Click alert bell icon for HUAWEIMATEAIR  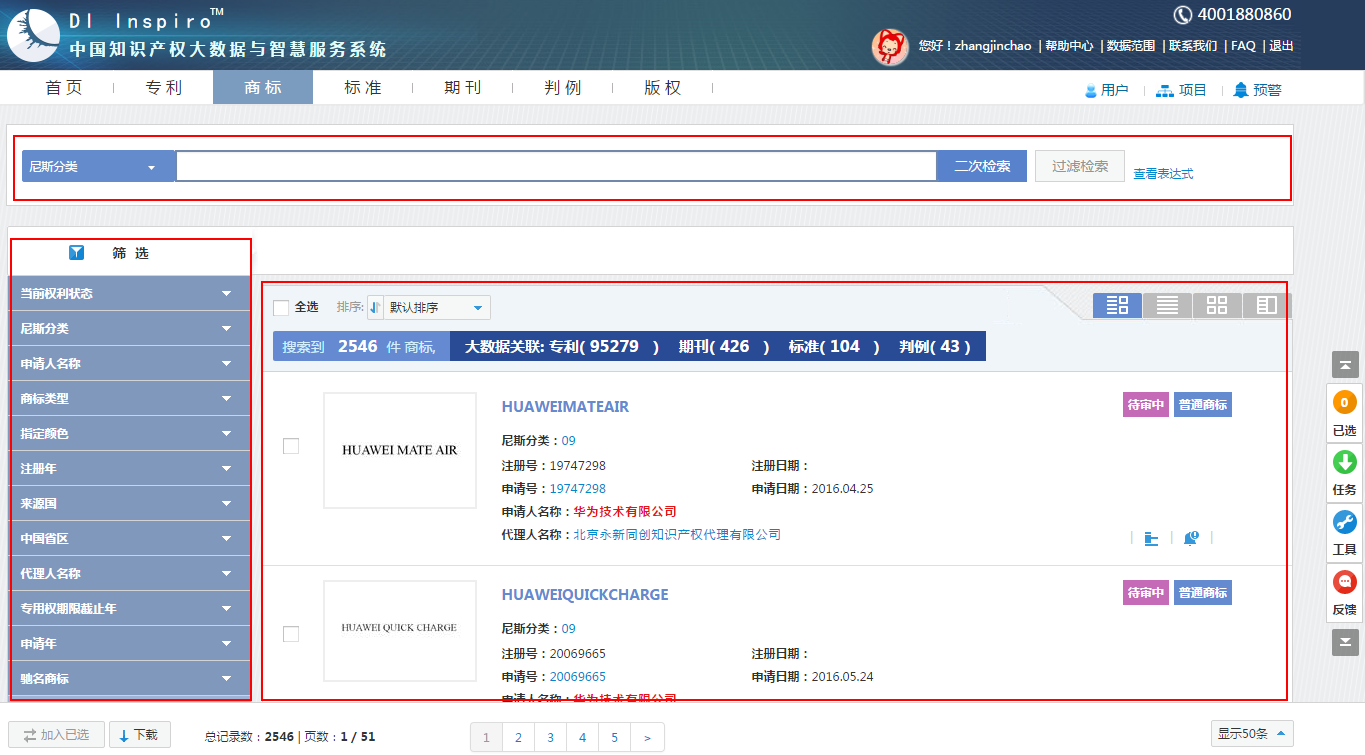pyautogui.click(x=1191, y=538)
